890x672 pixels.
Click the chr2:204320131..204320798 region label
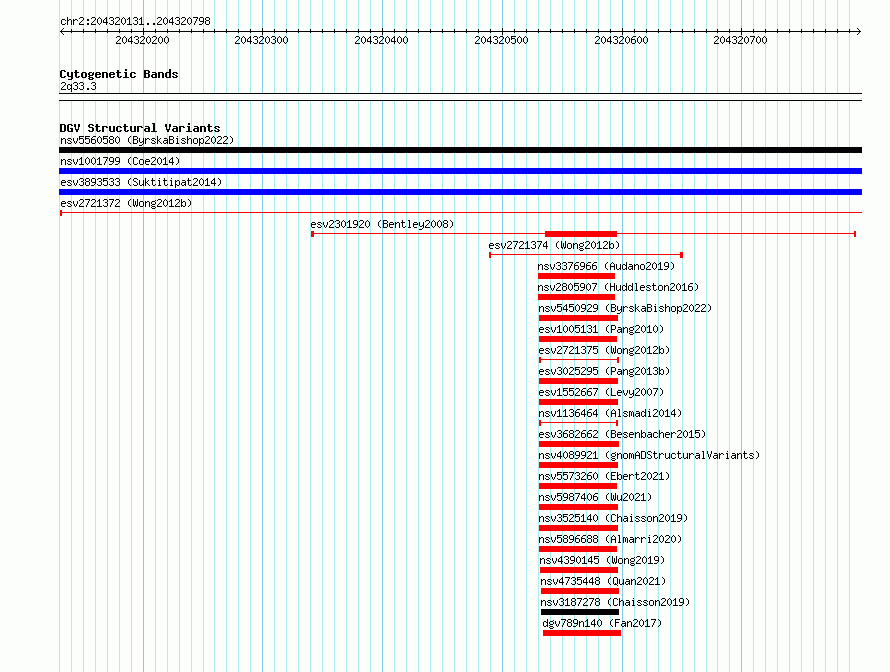coord(135,21)
